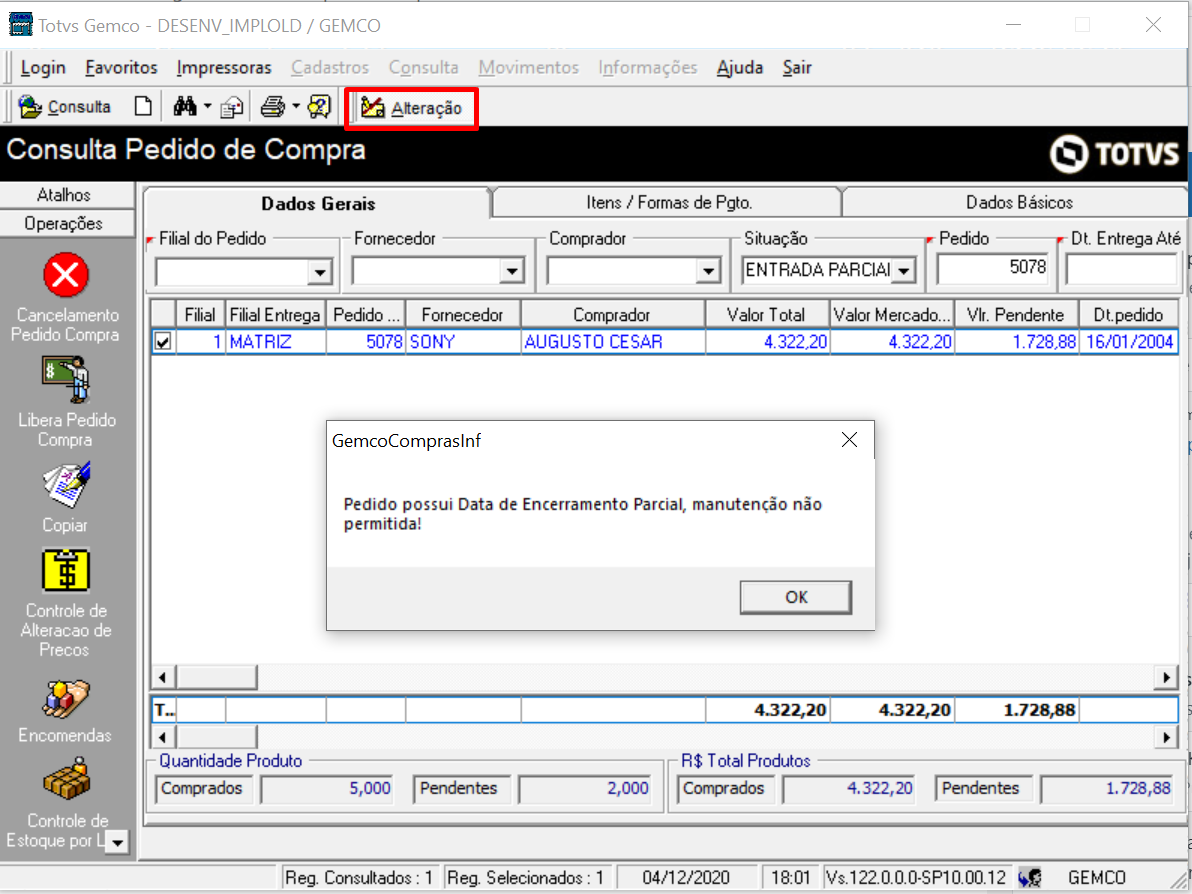Open the Filial do Pedido dropdown
The height and width of the screenshot is (894, 1192).
click(320, 271)
